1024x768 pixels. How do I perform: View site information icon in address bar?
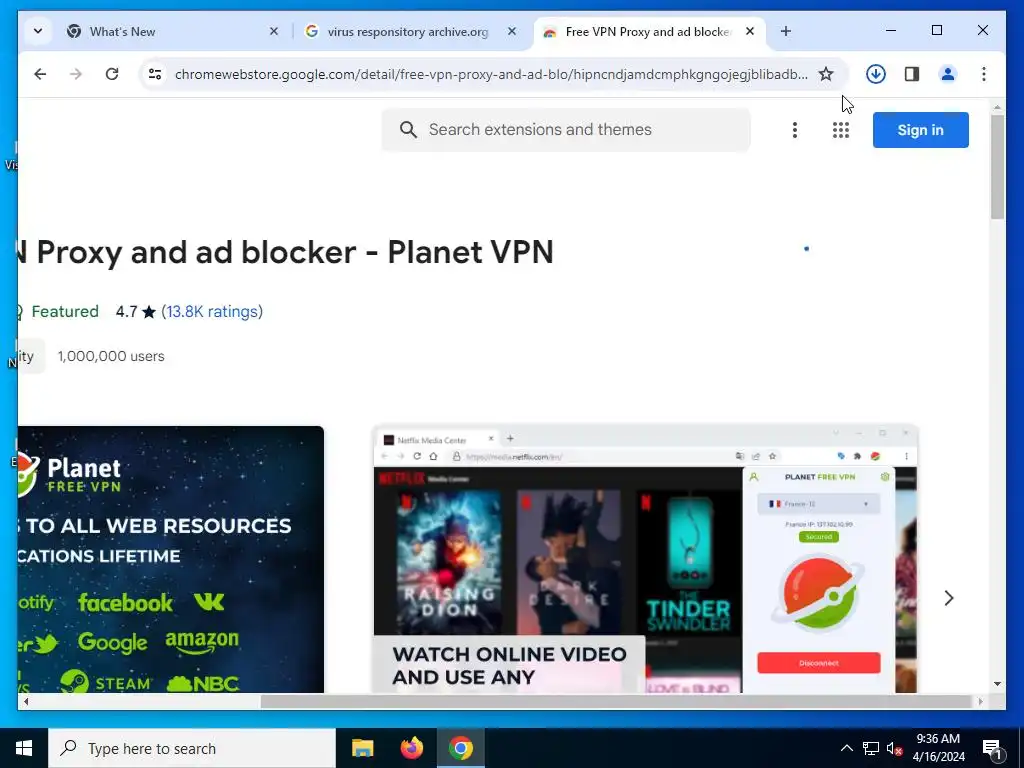[155, 74]
